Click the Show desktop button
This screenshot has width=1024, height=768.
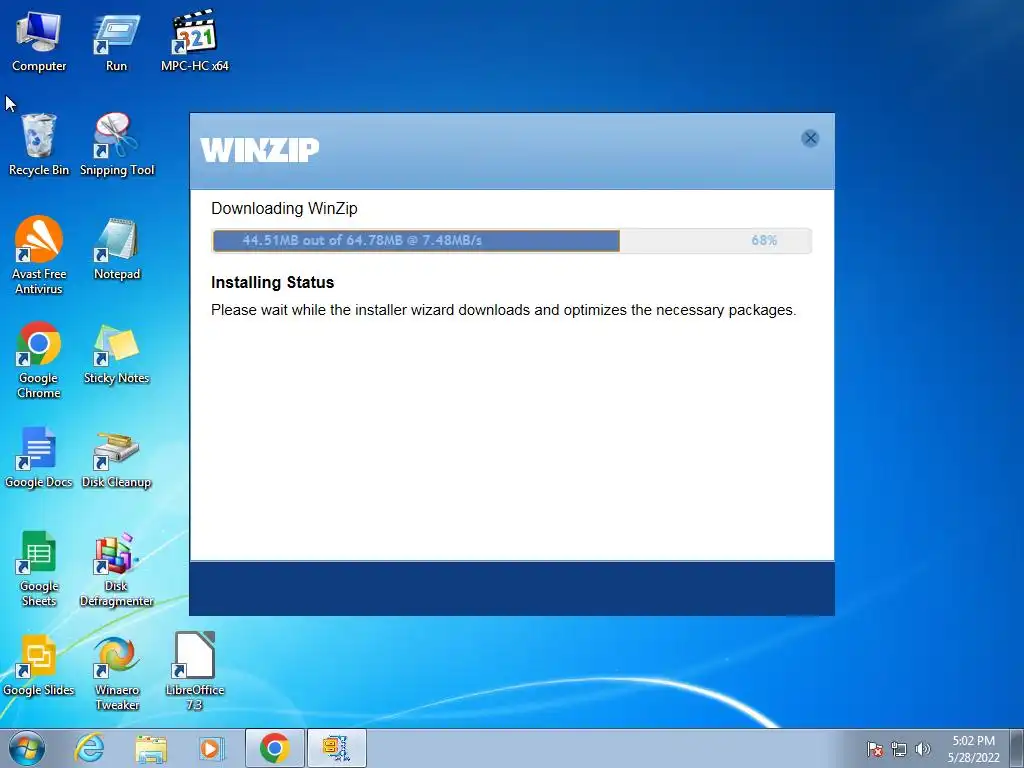pos(1016,748)
